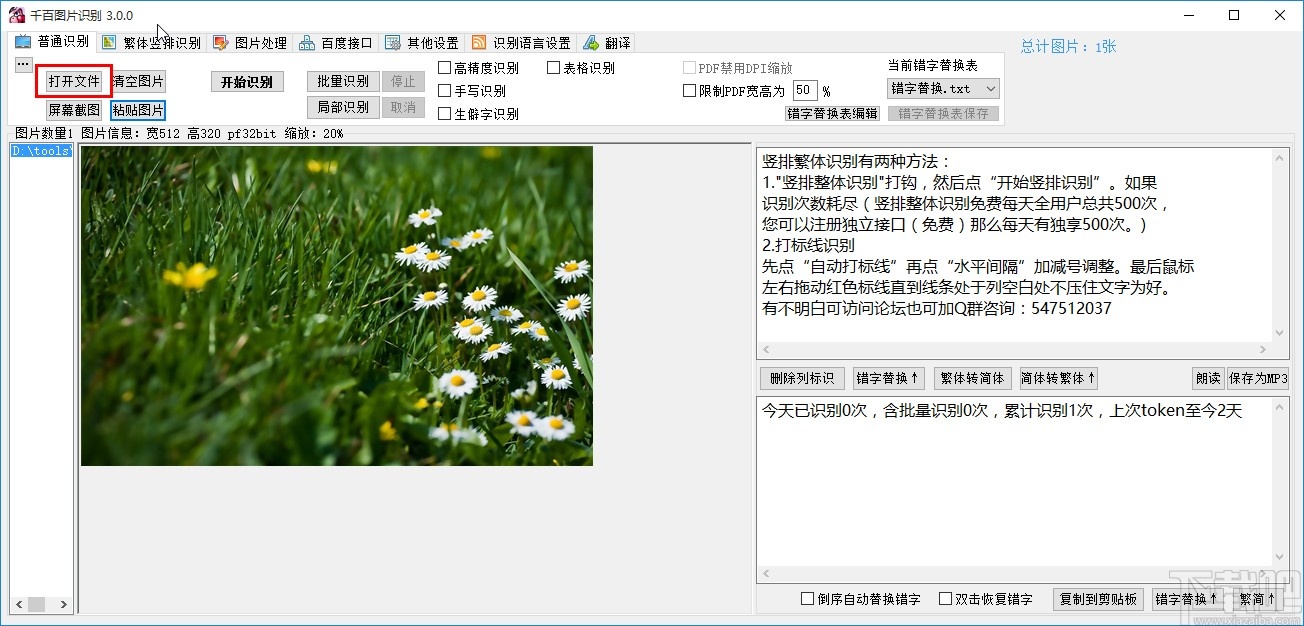Open the 错字替换.txt dropdown
Screen dimensions: 1304x626
coord(943,88)
